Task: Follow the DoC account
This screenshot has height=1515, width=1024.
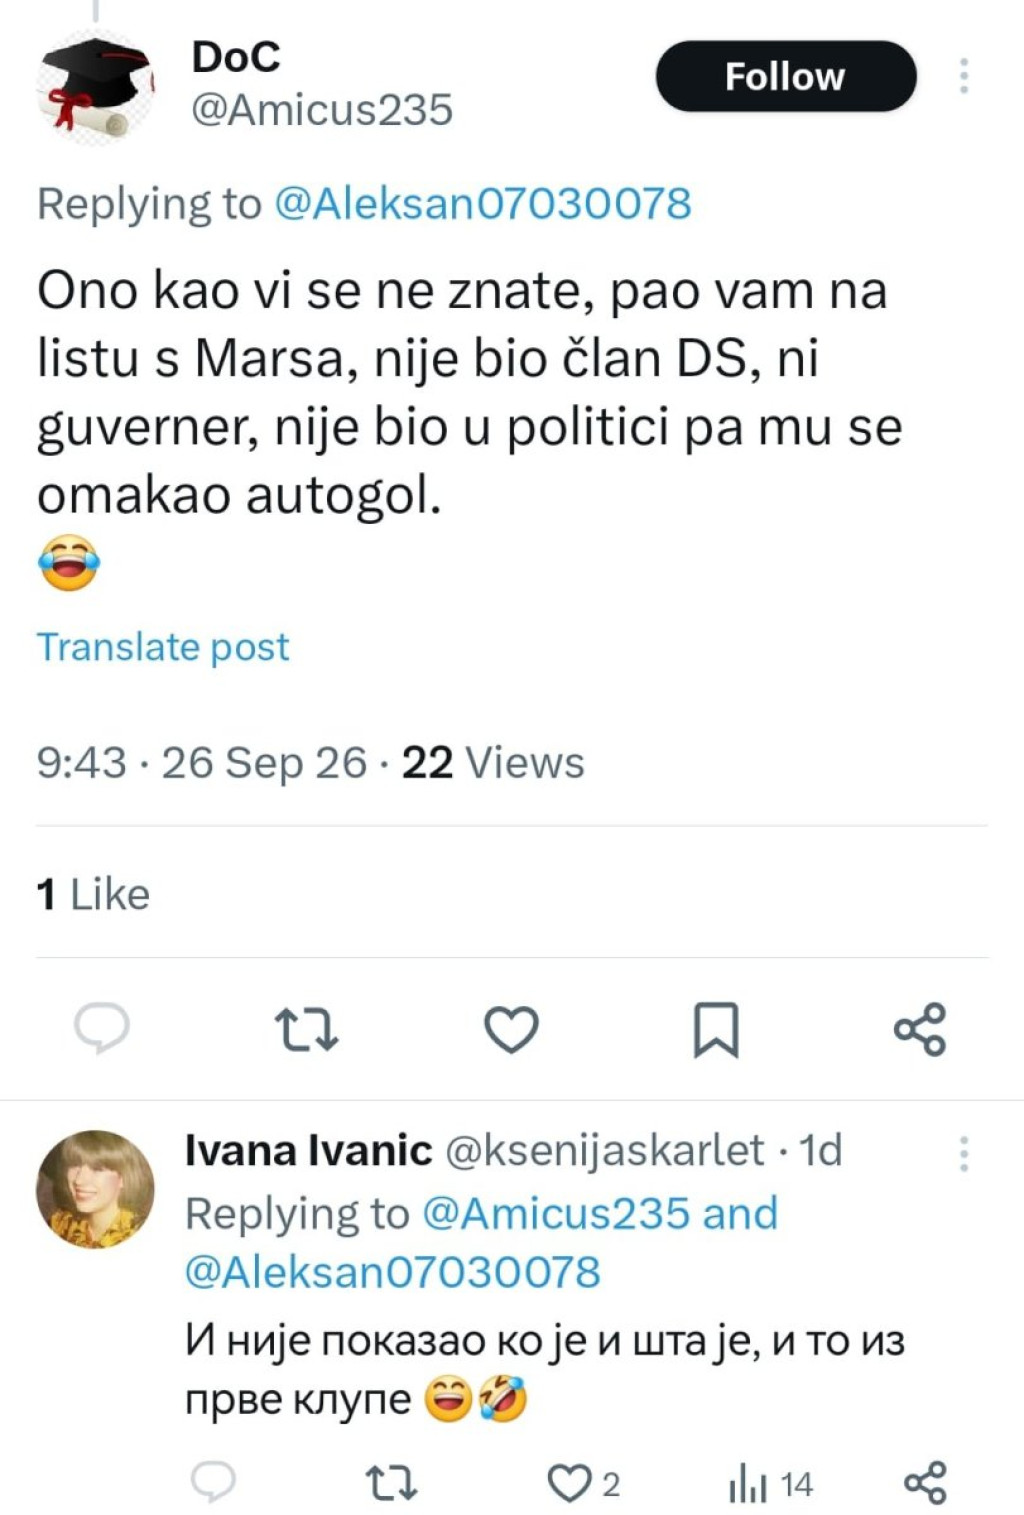Action: point(786,76)
